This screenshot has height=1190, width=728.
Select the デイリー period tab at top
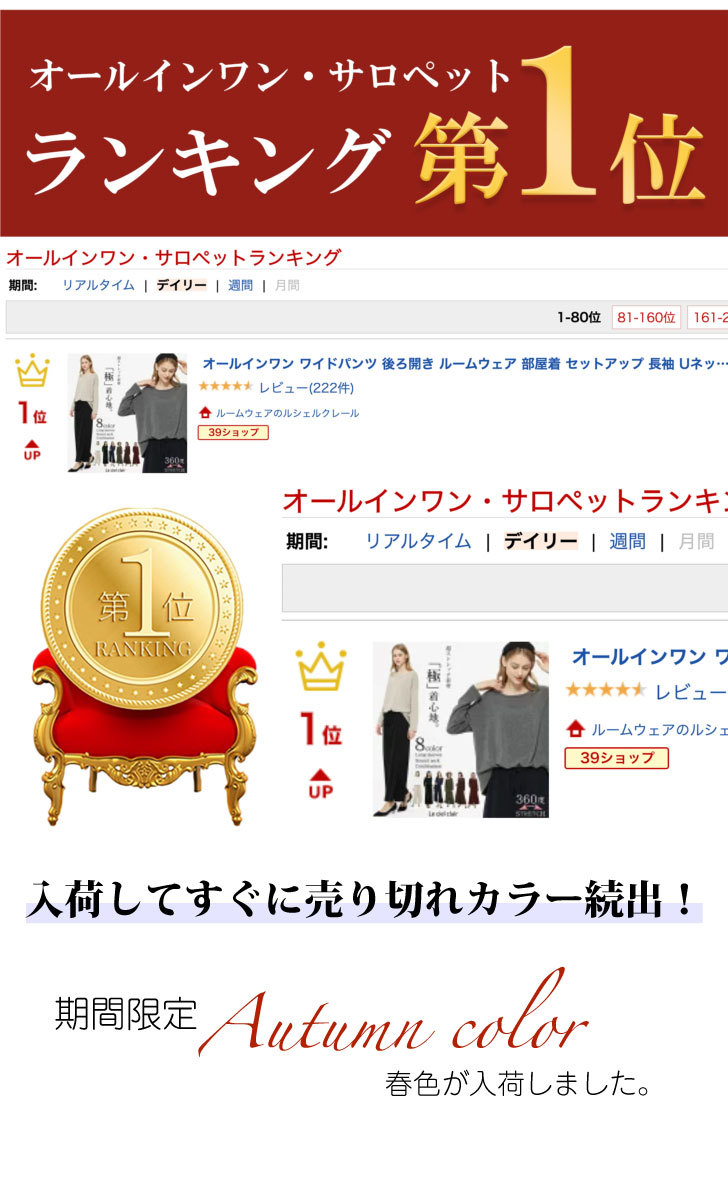(181, 285)
